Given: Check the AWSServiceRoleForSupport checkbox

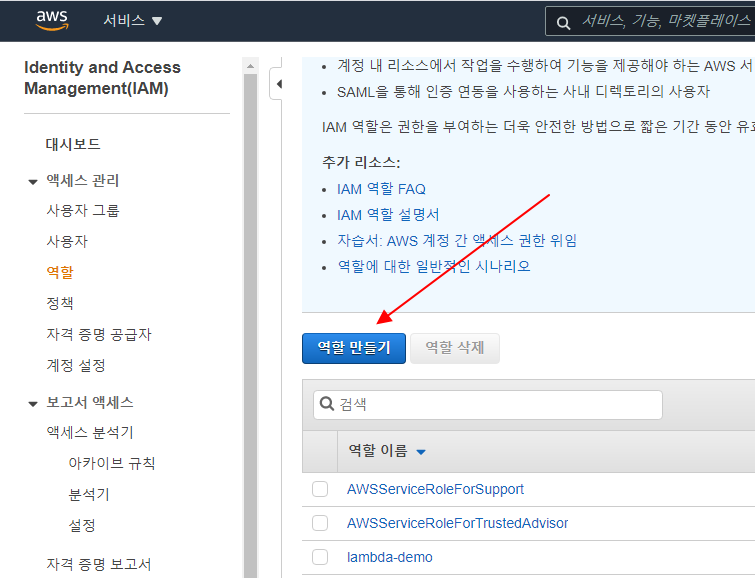Looking at the screenshot, I should tap(320, 489).
